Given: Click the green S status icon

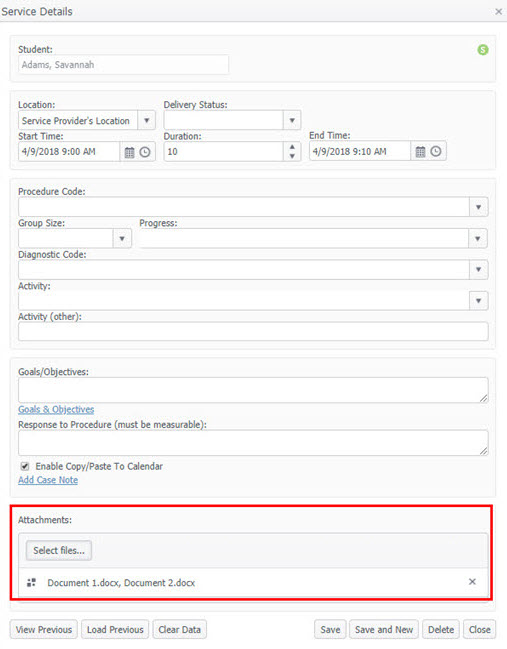Looking at the screenshot, I should click(483, 50).
